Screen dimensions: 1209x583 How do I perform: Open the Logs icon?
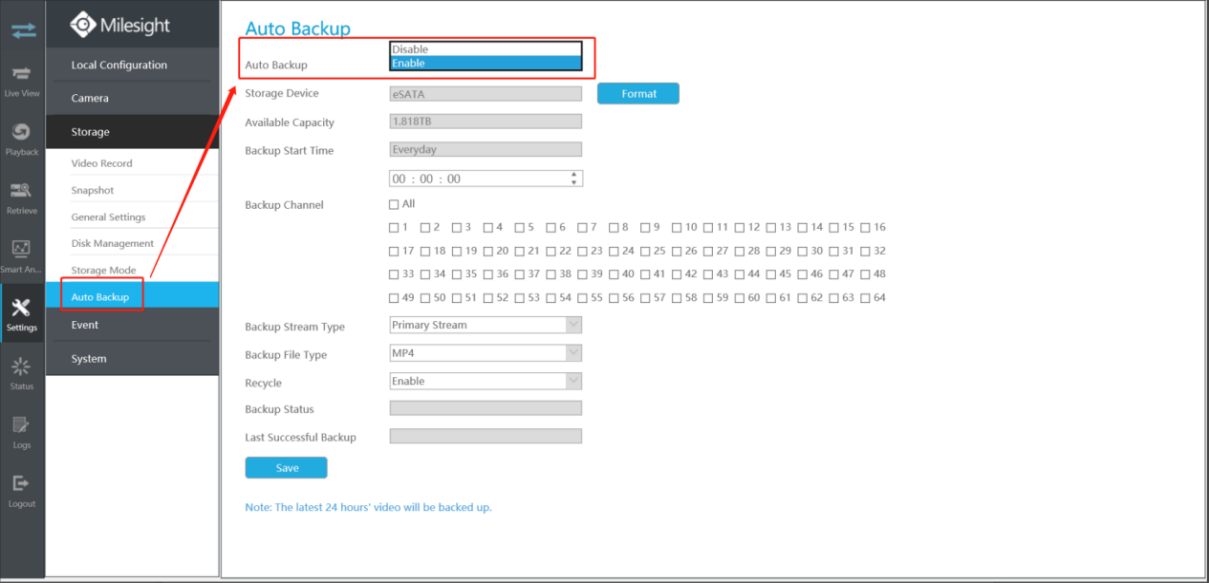click(x=22, y=425)
